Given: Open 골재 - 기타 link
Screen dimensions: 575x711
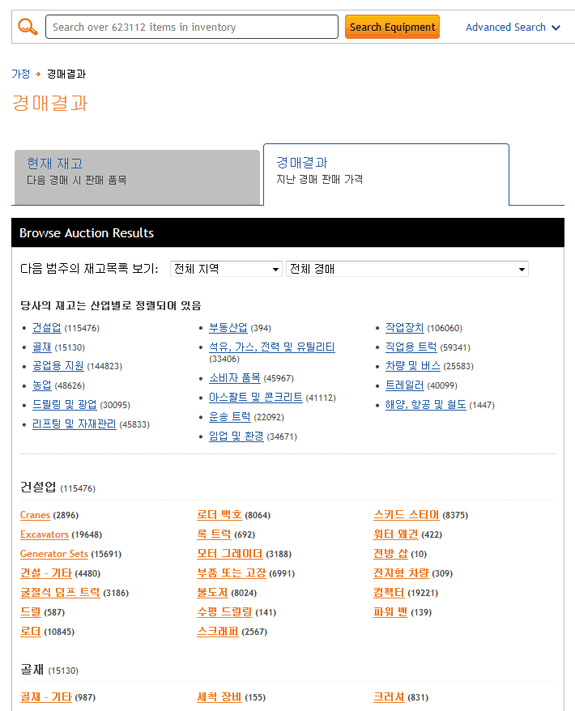Looking at the screenshot, I should click(46, 697).
